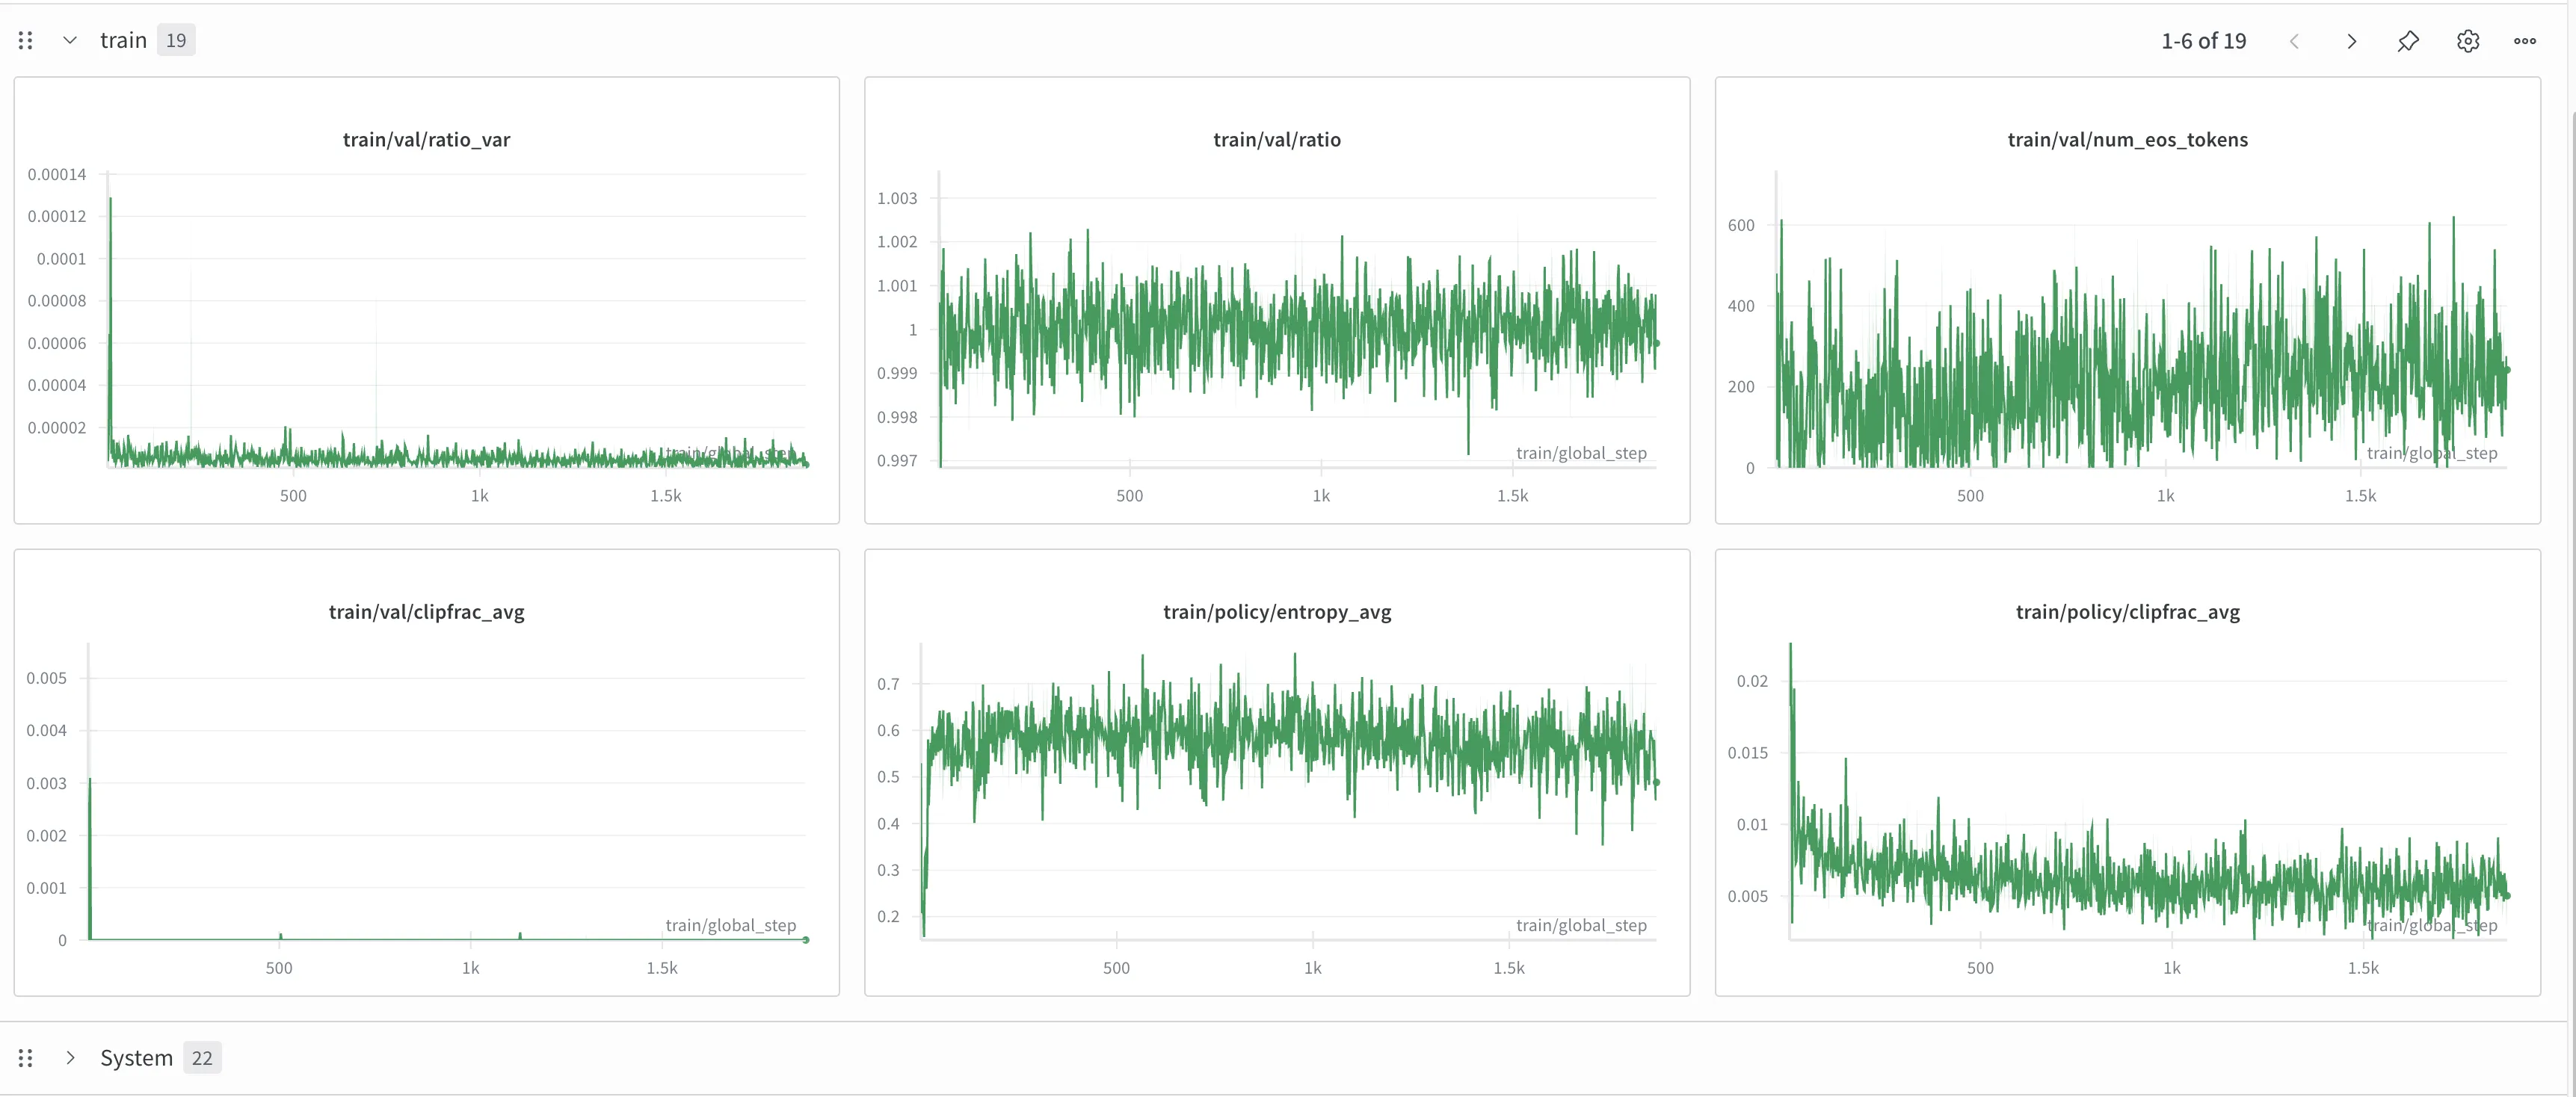Click the System section title
The width and height of the screenshot is (2576, 1097).
136,1058
